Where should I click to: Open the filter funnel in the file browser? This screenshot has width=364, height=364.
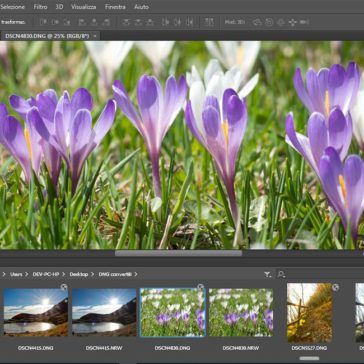pyautogui.click(x=267, y=274)
